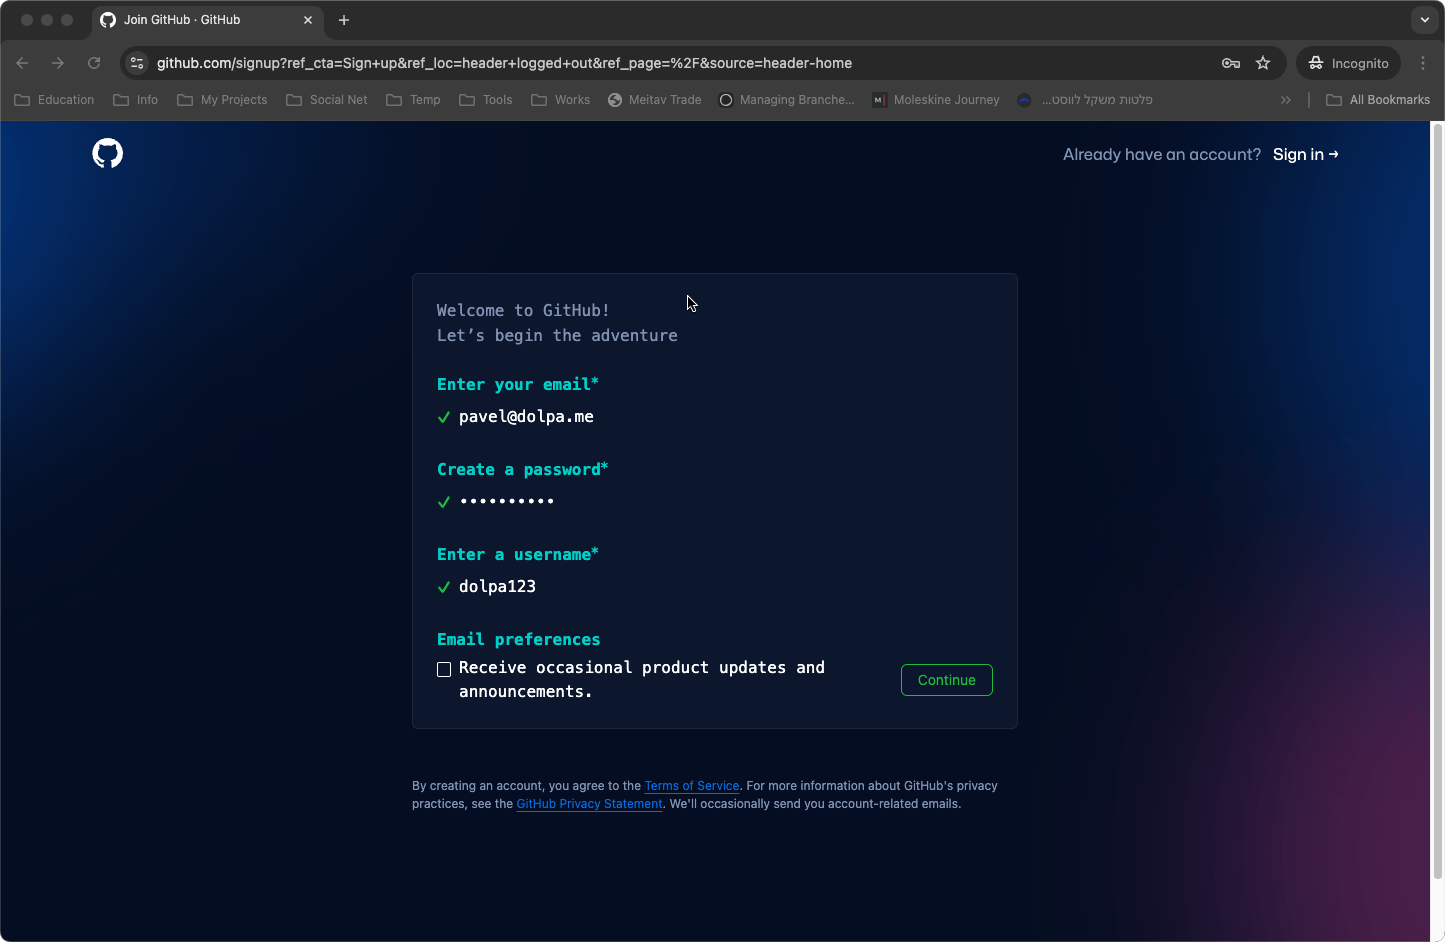The width and height of the screenshot is (1445, 942).
Task: Click the GitHub Octocat logo
Action: tap(107, 154)
